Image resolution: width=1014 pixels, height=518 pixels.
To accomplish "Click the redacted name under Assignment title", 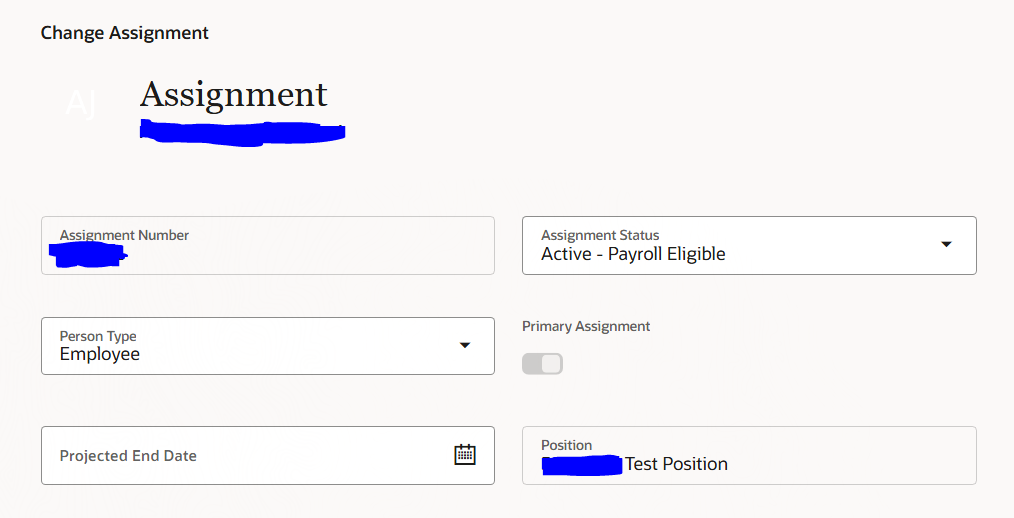I will 243,133.
